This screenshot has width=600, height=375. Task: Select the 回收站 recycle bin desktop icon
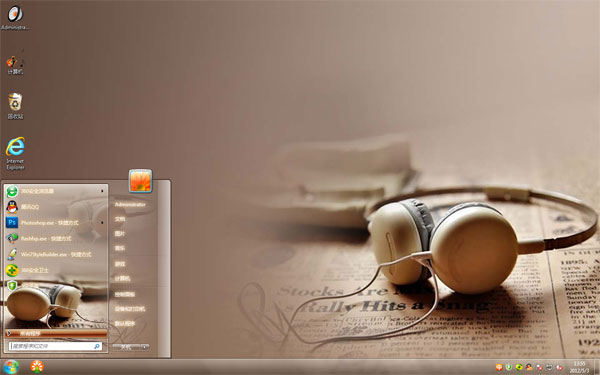15,106
